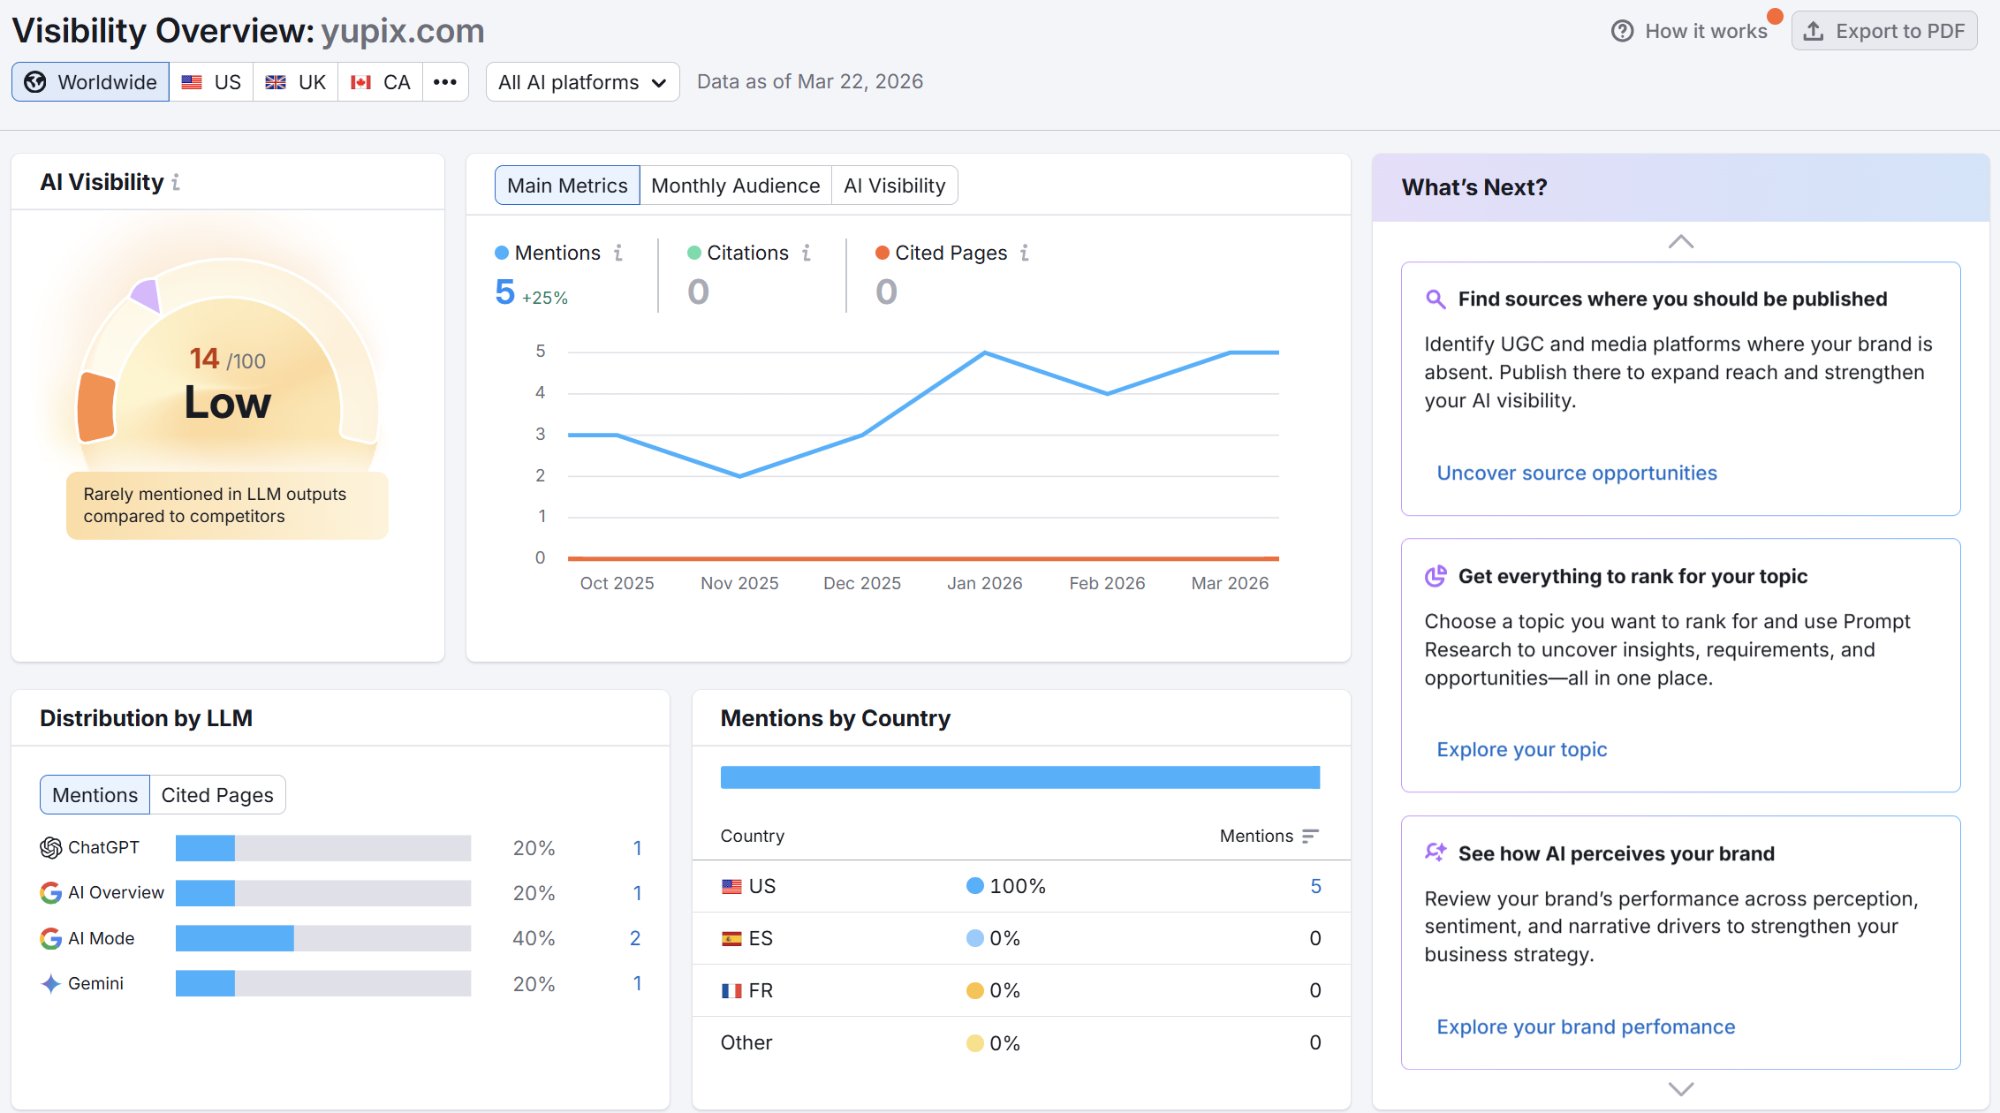This screenshot has width=2000, height=1113.
Task: Click the AI Visibility info icon
Action: [176, 183]
